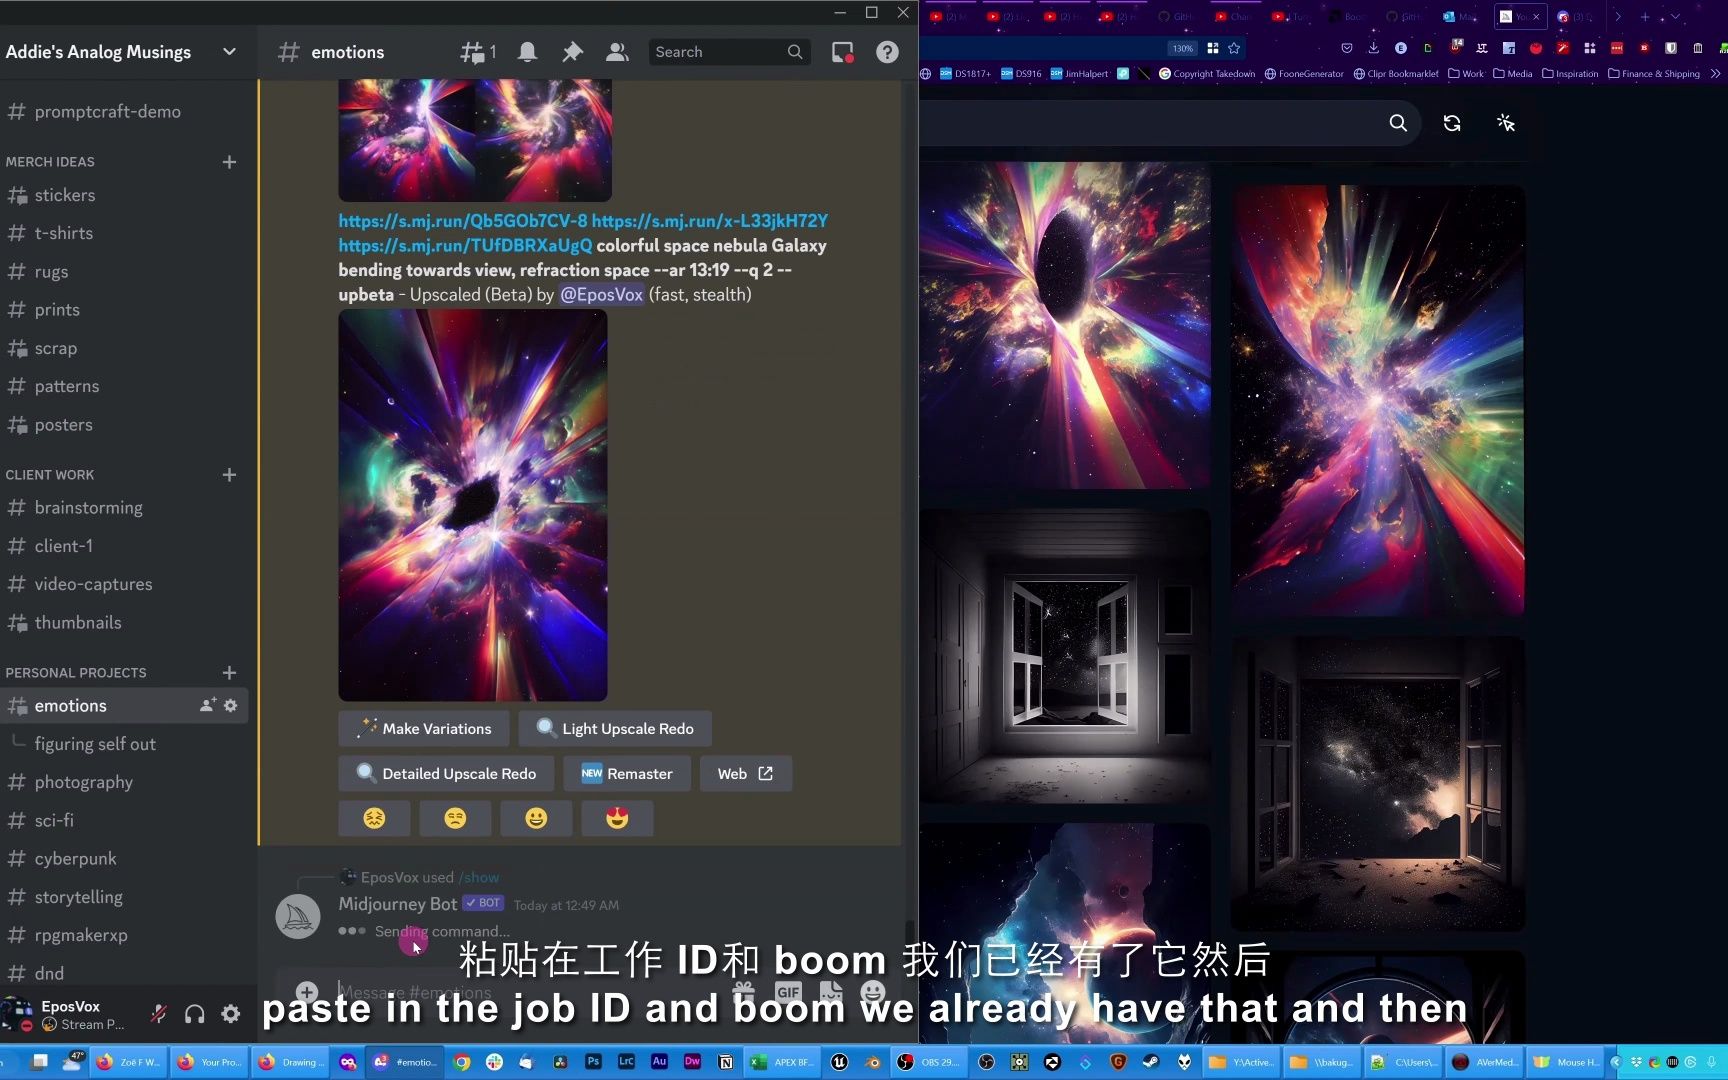This screenshot has height=1080, width=1728.
Task: Open the Media bookmarks folder
Action: [x=1512, y=74]
